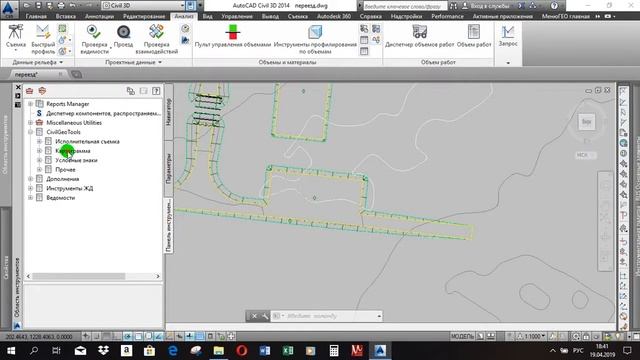Open the new drawing tab icon
640x360 pixels.
76,74
